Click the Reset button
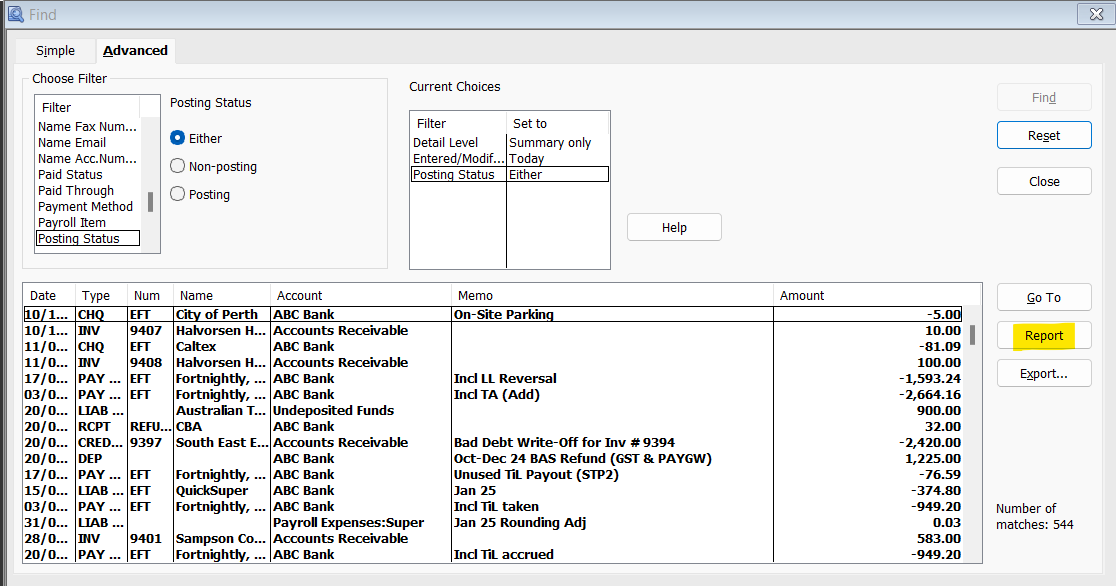The width and height of the screenshot is (1116, 586). pyautogui.click(x=1044, y=135)
